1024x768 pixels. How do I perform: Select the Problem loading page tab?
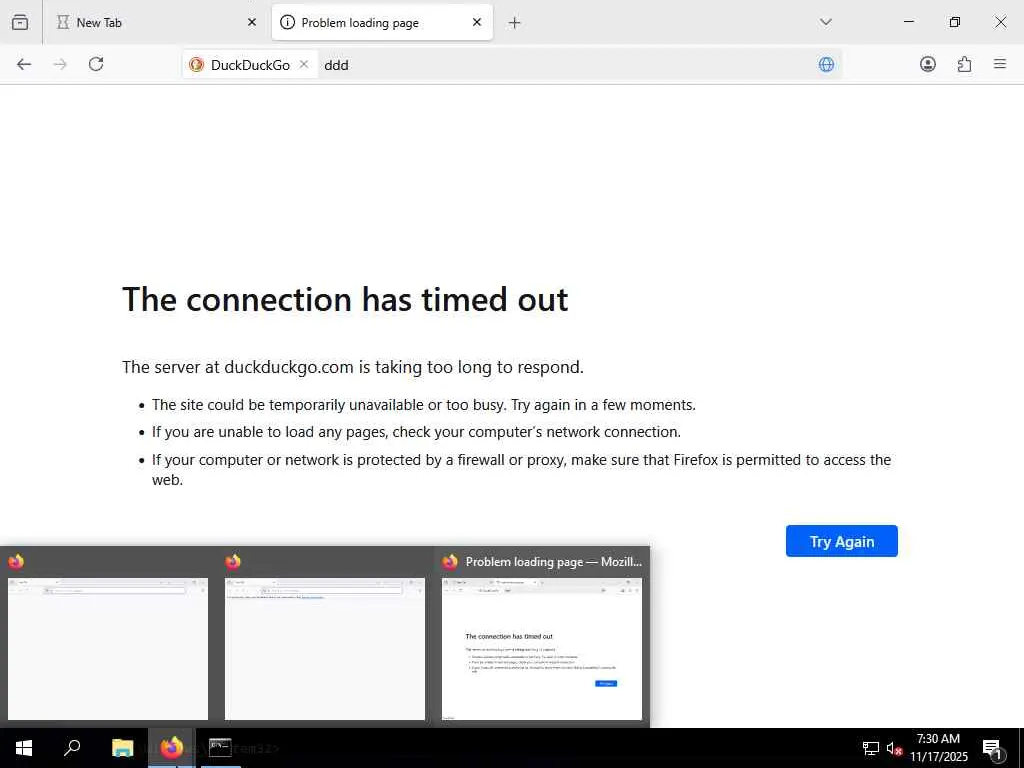click(382, 22)
